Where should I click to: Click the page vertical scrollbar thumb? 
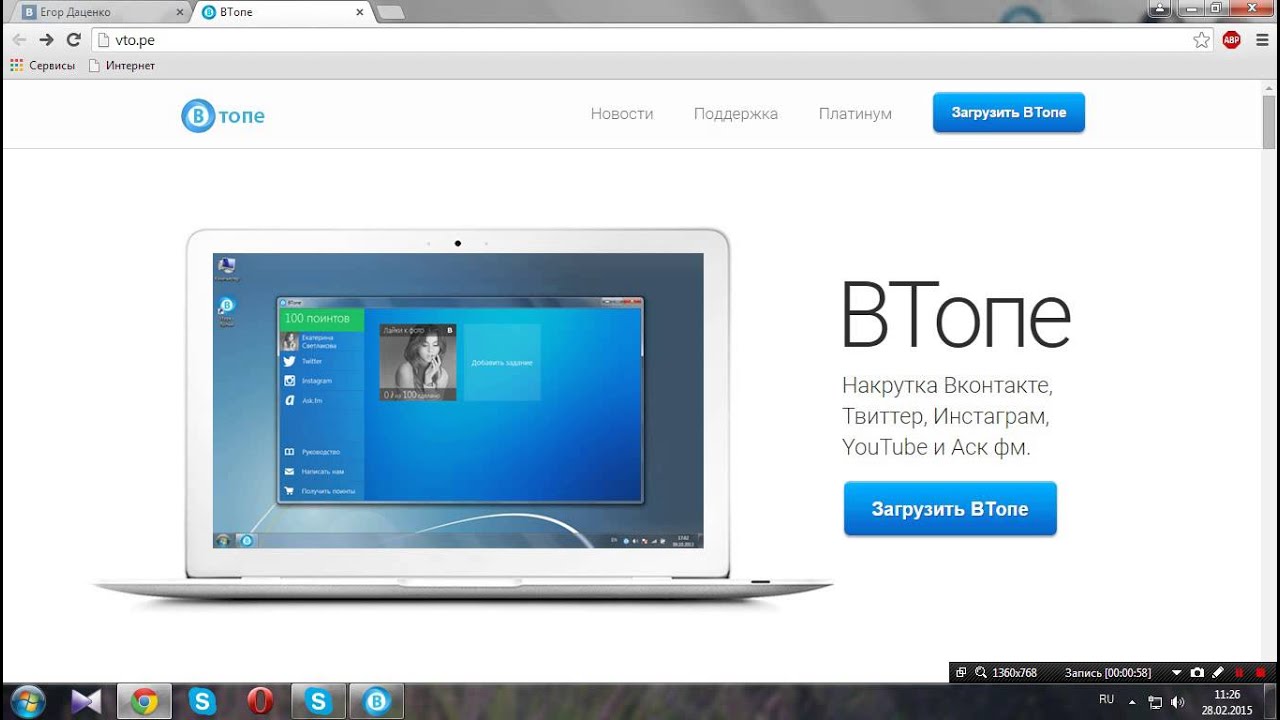[1269, 124]
